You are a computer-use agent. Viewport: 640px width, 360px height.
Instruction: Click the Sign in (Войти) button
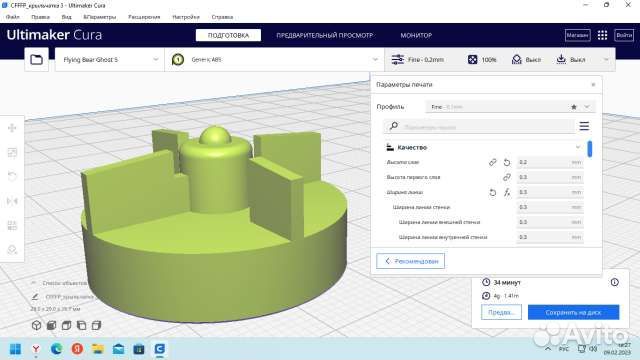pos(624,36)
